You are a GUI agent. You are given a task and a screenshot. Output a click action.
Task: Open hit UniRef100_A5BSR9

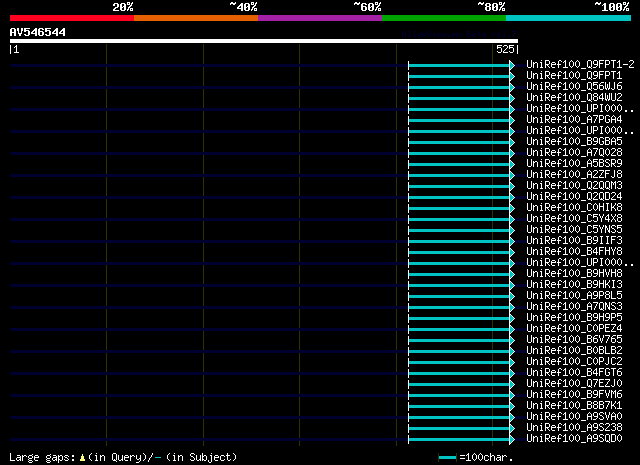[574, 164]
